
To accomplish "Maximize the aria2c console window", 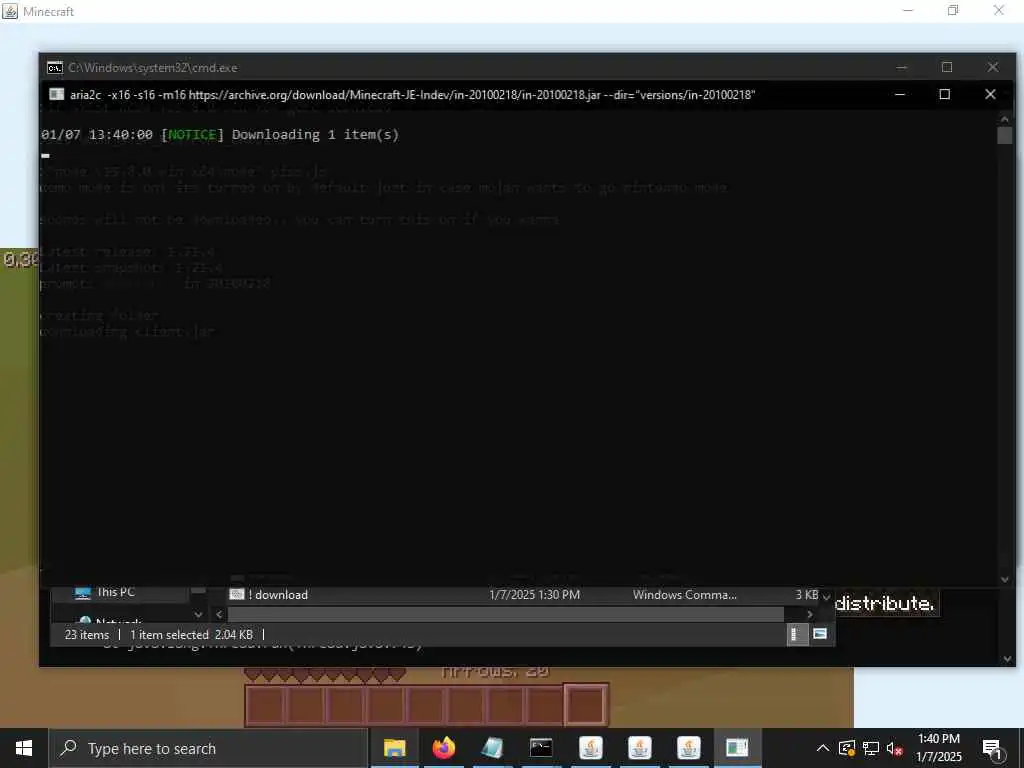I will click(944, 94).
